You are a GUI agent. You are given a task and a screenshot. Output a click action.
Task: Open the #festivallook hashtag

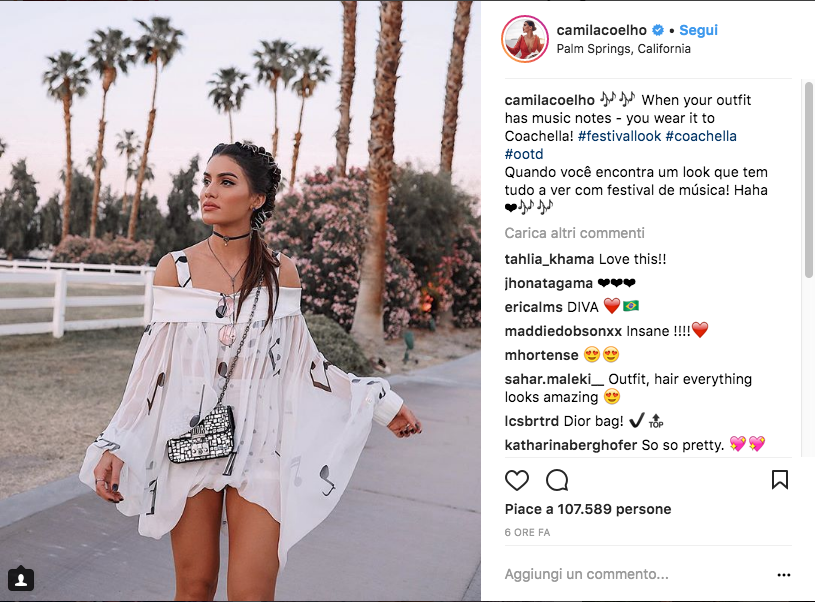point(619,136)
